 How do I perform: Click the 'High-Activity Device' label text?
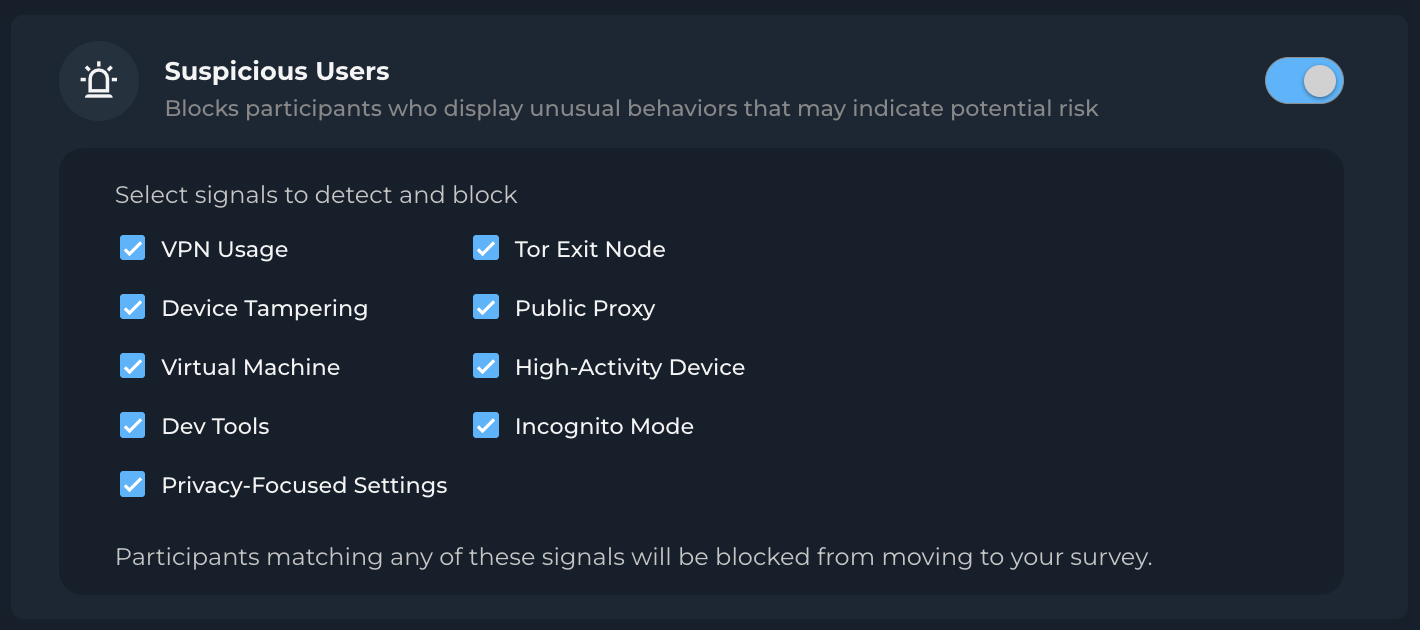[x=629, y=367]
